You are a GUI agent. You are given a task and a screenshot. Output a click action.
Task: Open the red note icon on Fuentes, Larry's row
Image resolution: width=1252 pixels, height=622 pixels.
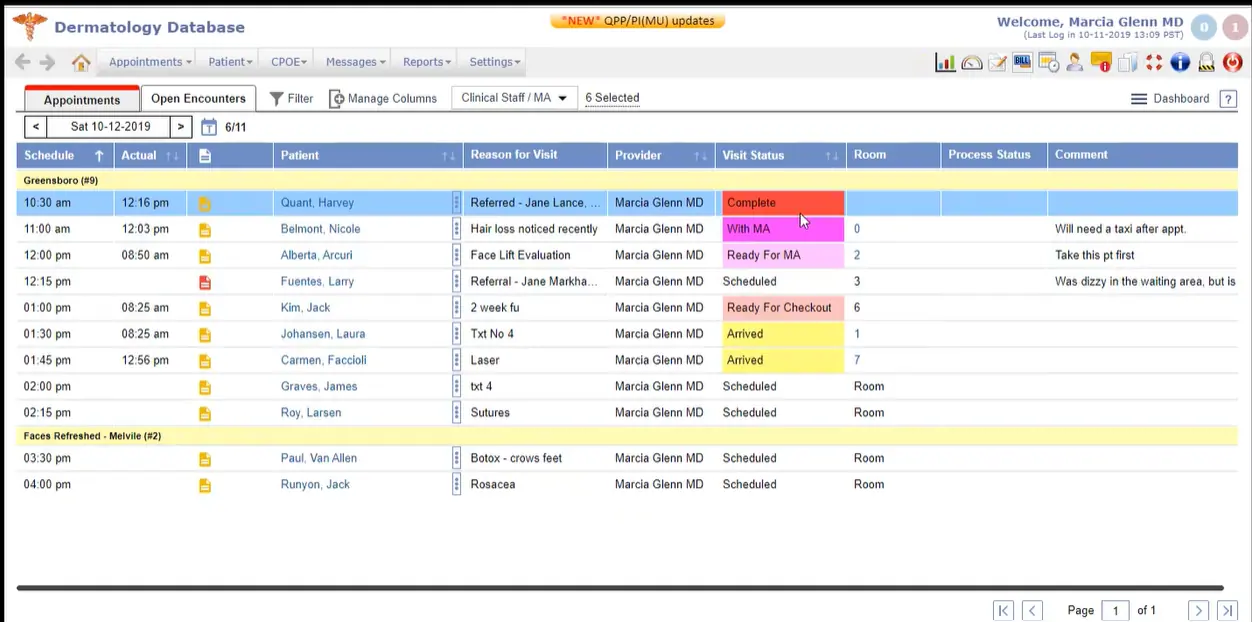(204, 281)
